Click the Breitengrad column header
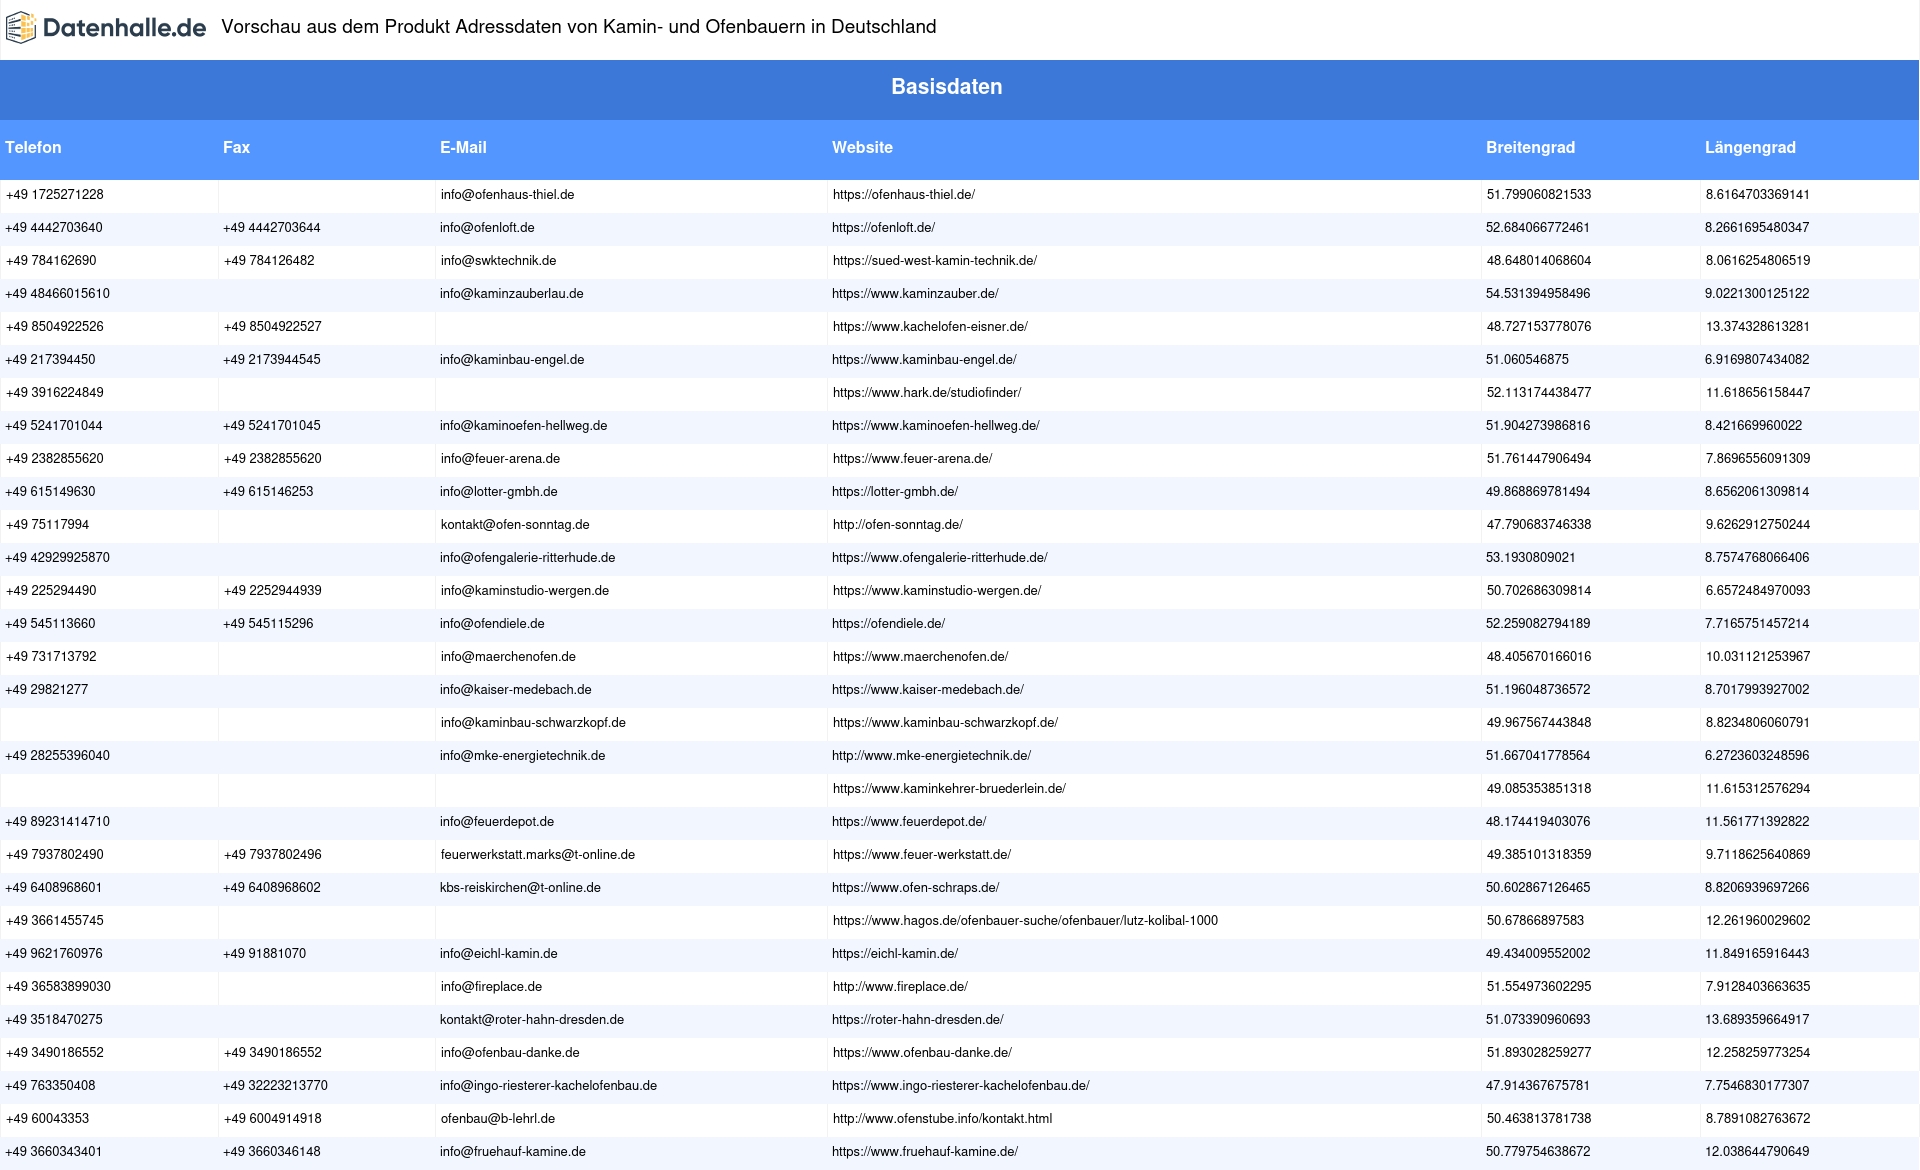Image resolution: width=1920 pixels, height=1170 pixels. coord(1530,147)
